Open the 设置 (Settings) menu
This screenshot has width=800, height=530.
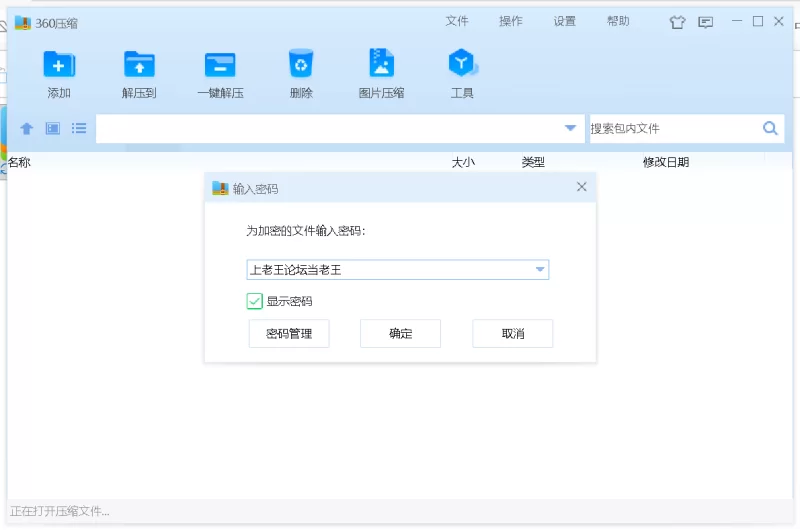[565, 21]
